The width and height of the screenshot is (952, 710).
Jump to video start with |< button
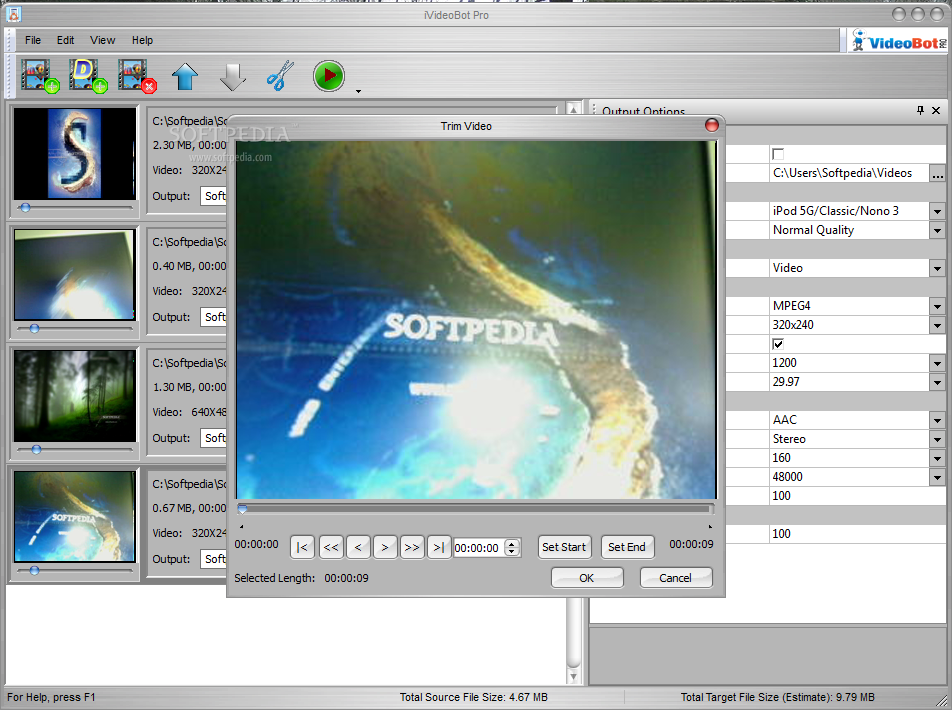(x=302, y=547)
